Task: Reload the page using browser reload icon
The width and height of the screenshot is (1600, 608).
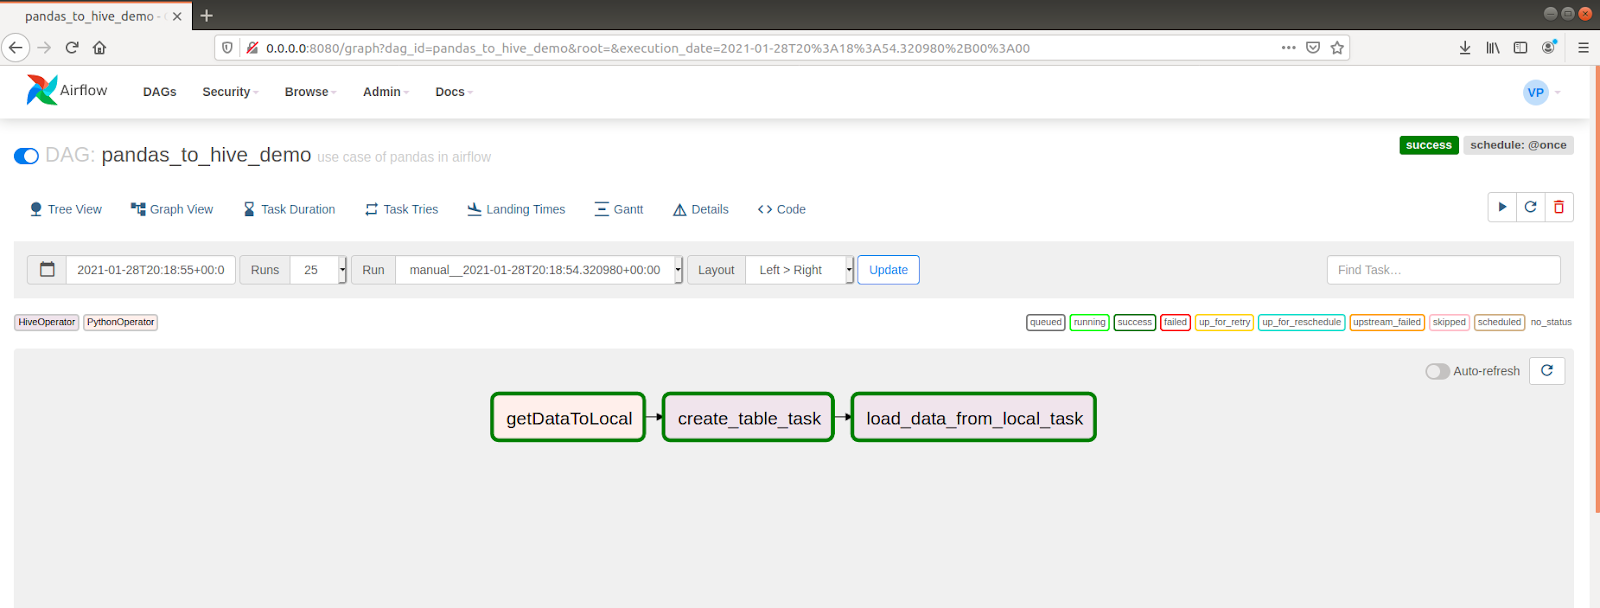Action: click(x=72, y=47)
